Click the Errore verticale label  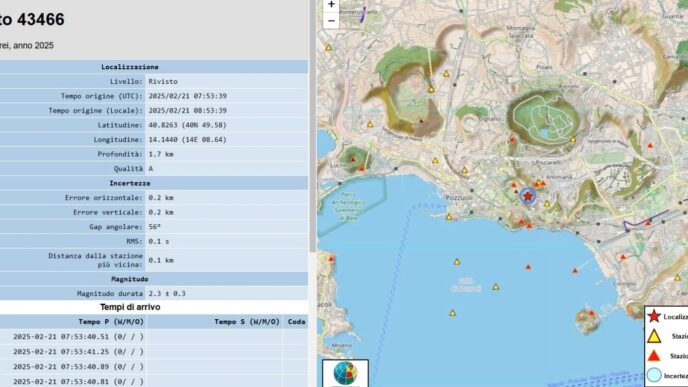[108, 212]
